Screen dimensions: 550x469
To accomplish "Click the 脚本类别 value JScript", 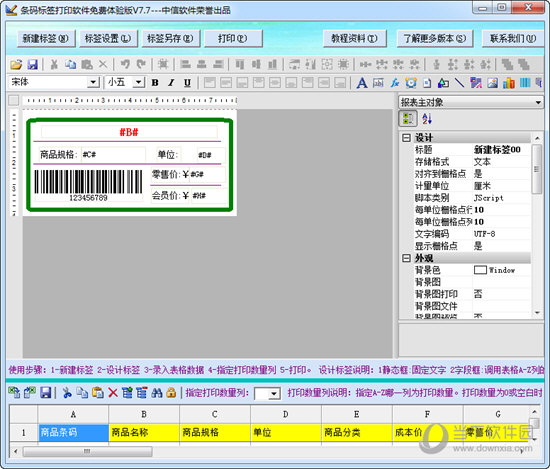I will pos(502,198).
